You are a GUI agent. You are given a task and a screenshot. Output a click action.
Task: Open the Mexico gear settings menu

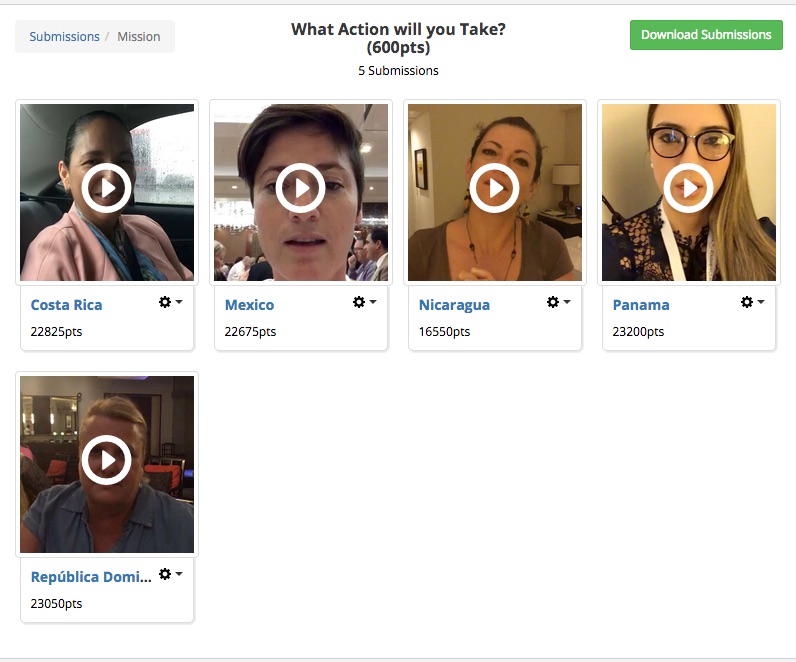pos(364,302)
